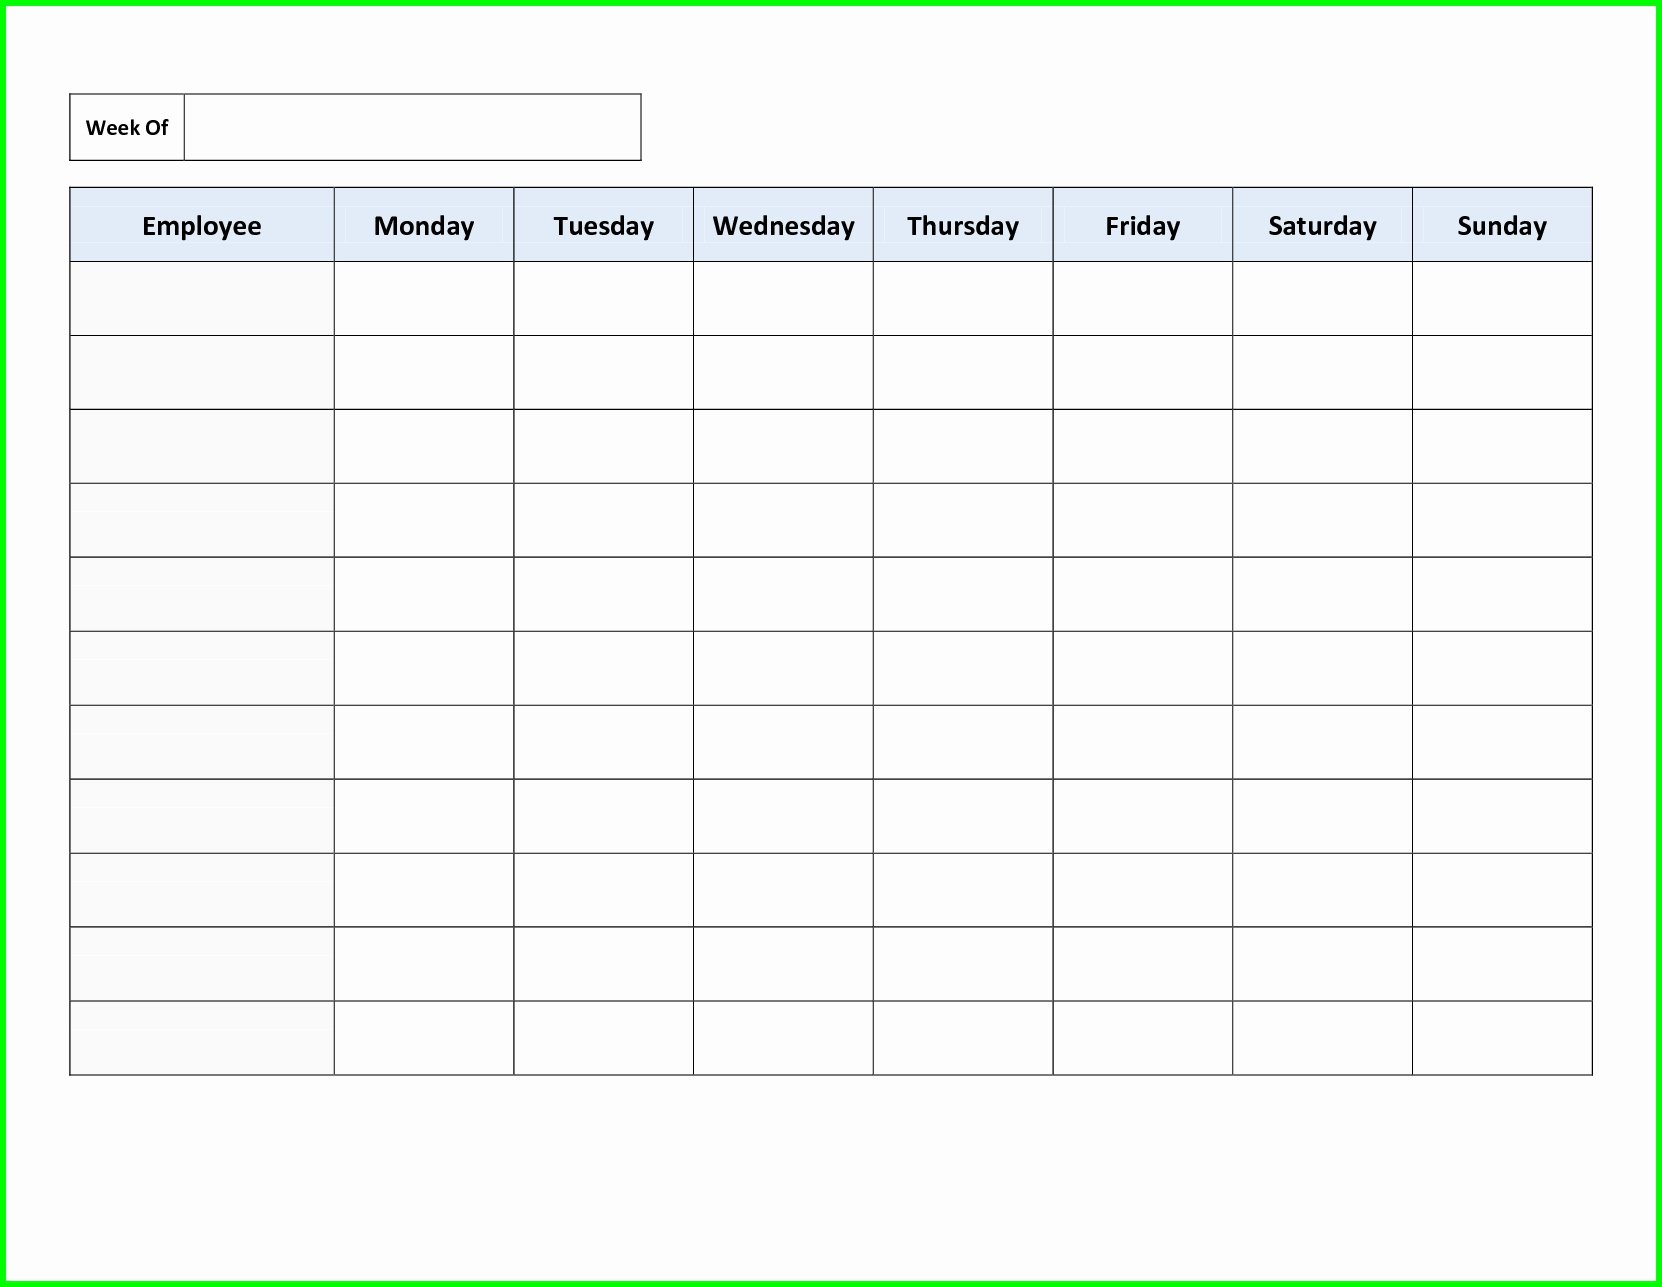Click the Week Of date input field
1662x1287 pixels.
(412, 127)
